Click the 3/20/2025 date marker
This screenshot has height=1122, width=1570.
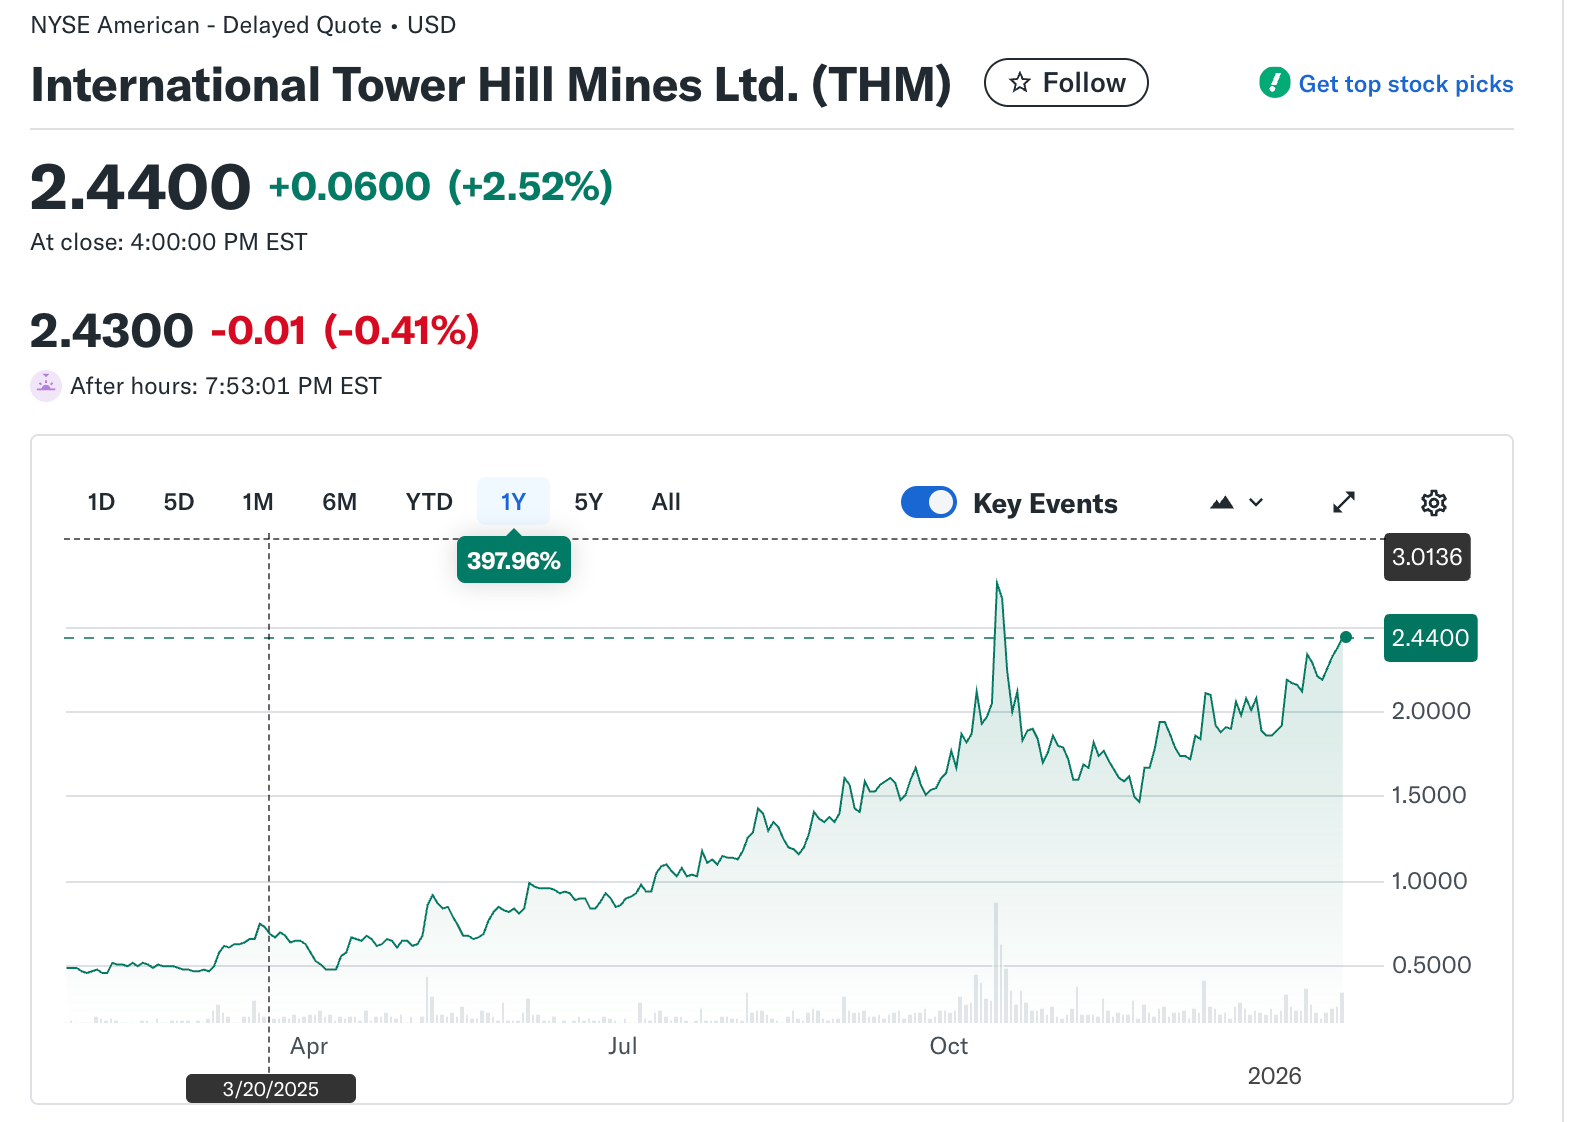pos(271,1089)
